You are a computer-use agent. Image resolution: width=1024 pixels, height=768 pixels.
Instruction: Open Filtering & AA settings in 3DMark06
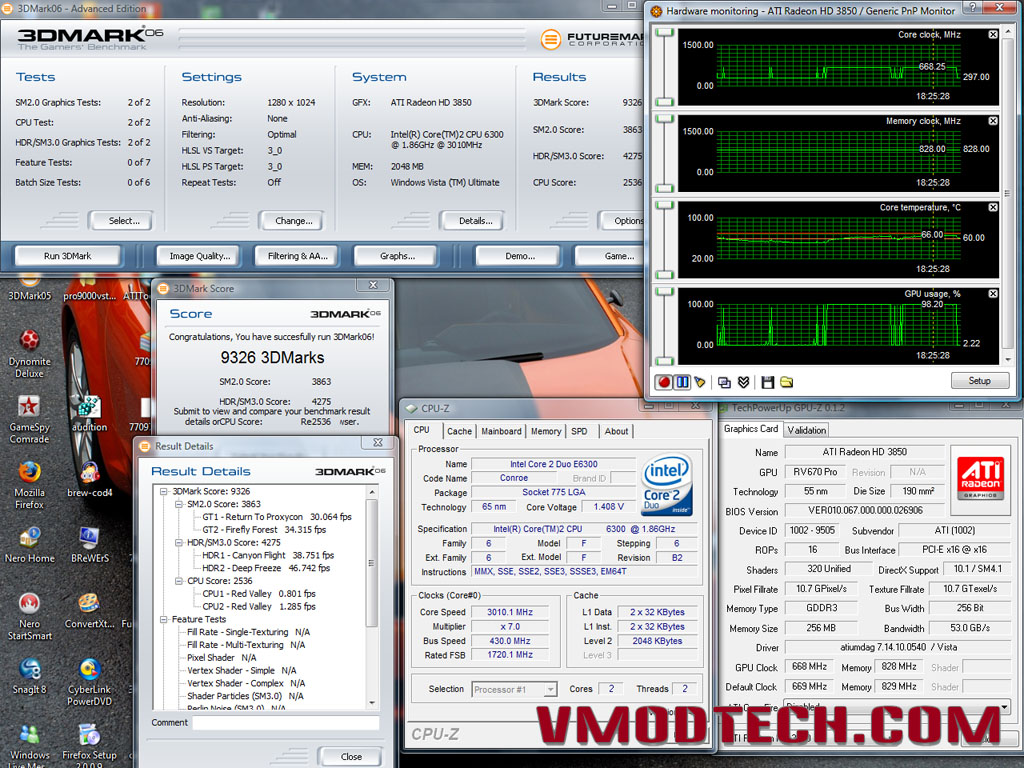tap(298, 256)
